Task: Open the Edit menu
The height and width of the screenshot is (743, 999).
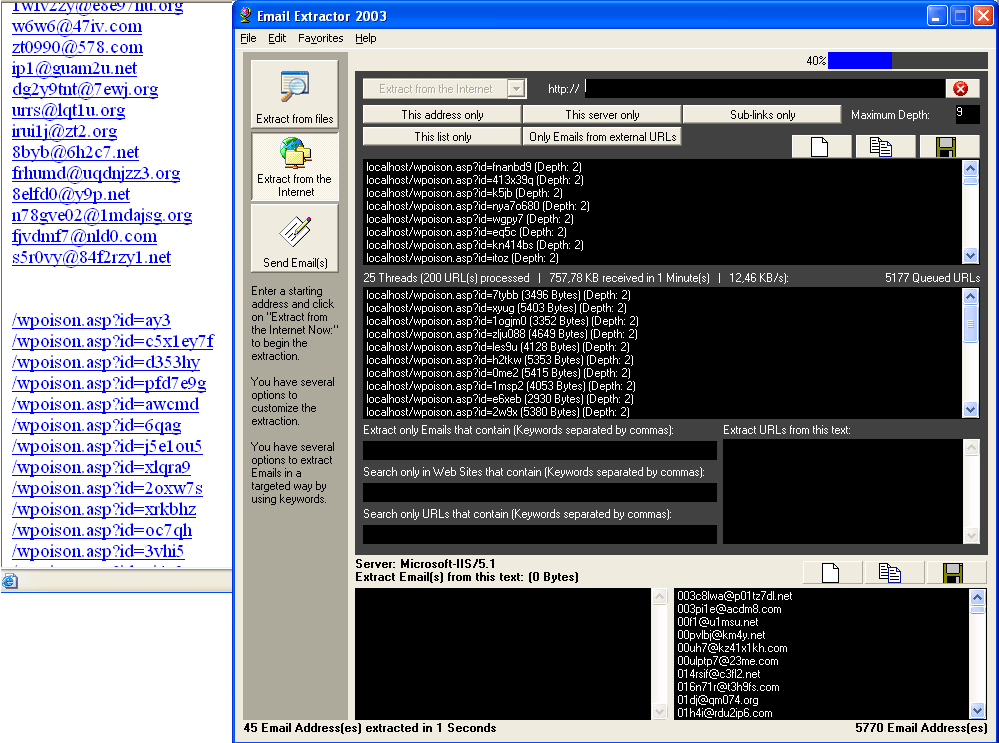Action: [277, 38]
